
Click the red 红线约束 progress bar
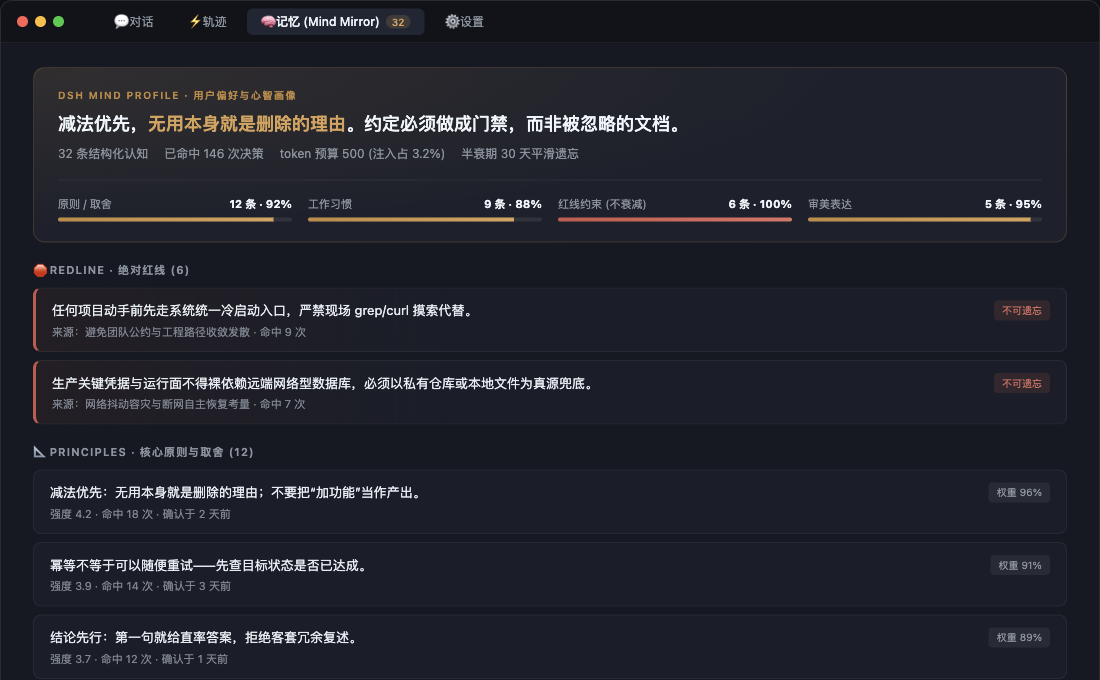(675, 220)
